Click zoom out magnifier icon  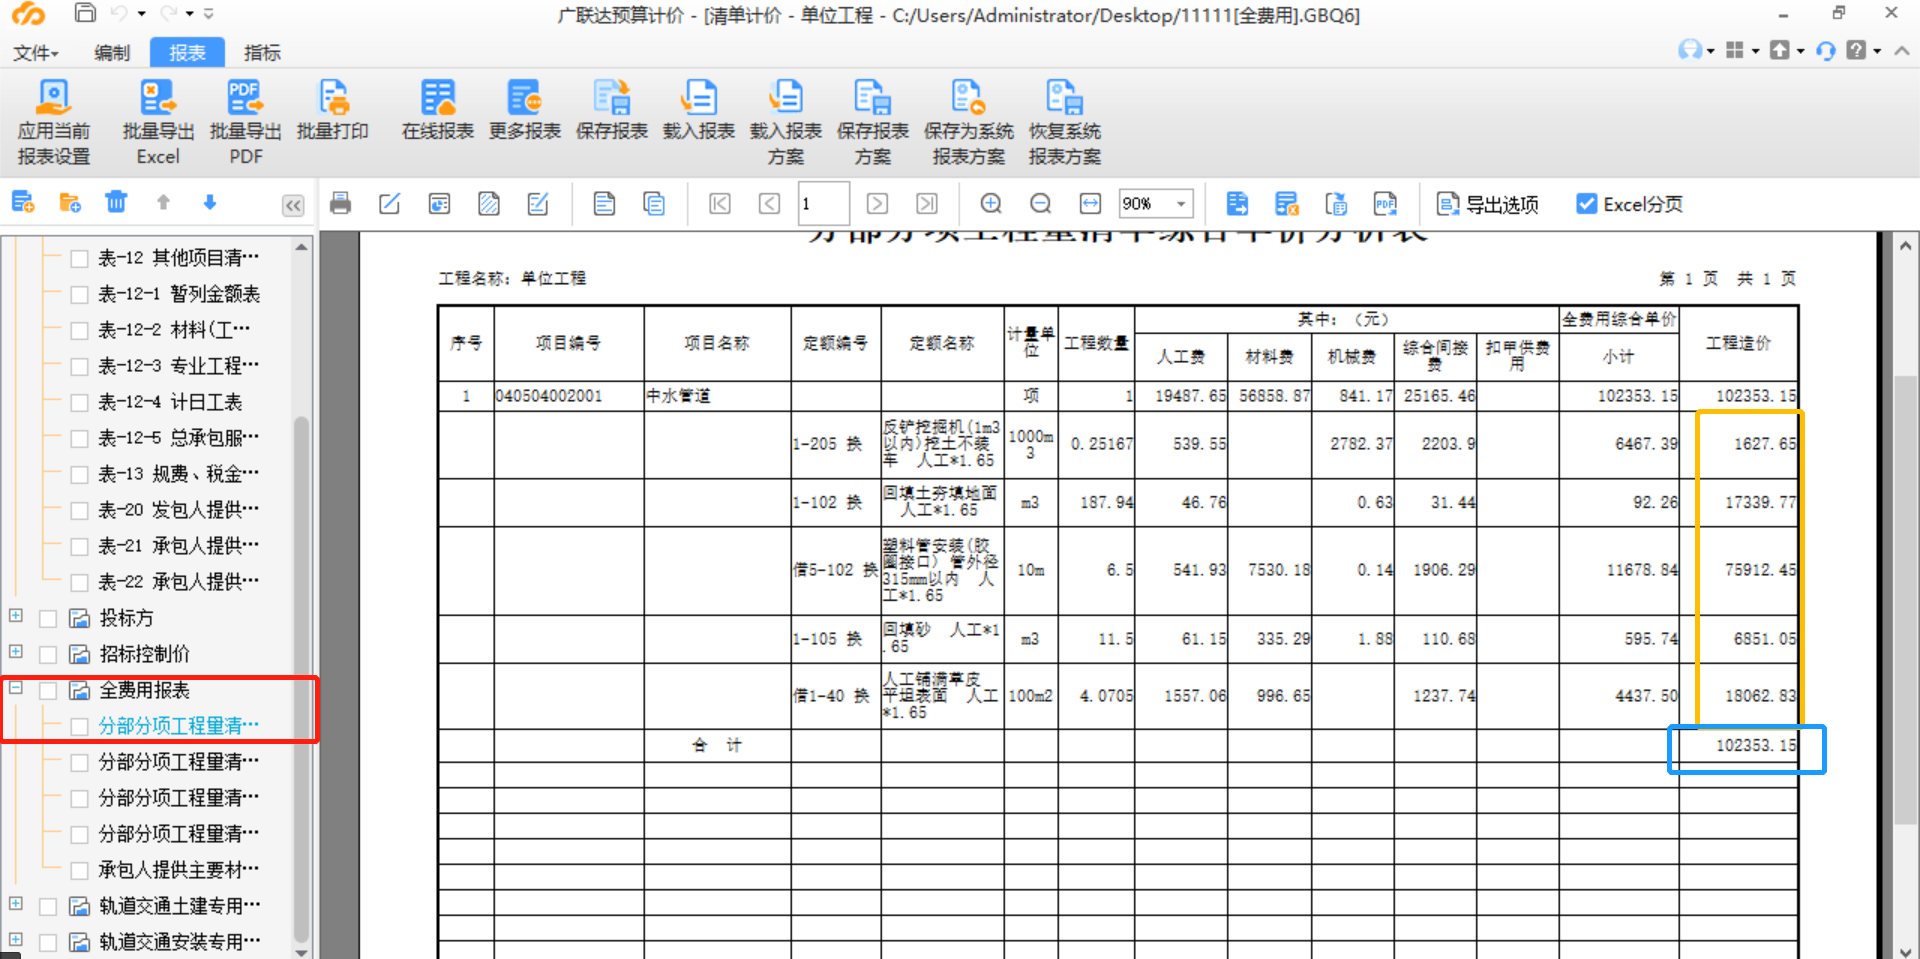point(1041,204)
